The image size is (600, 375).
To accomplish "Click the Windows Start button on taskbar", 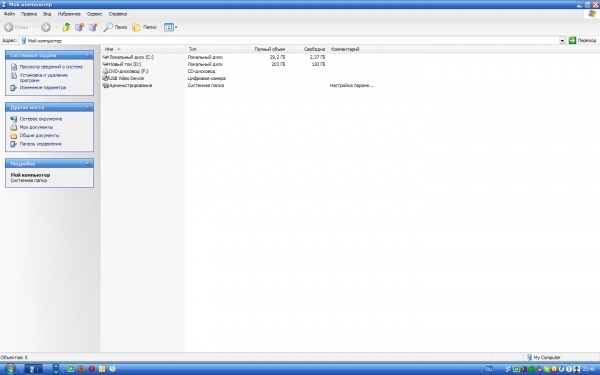I will tap(9, 369).
